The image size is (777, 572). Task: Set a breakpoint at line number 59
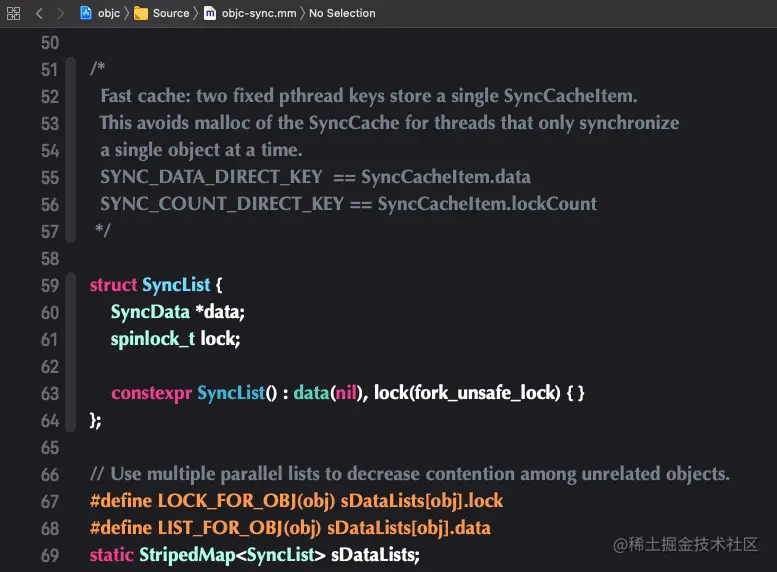coord(50,285)
